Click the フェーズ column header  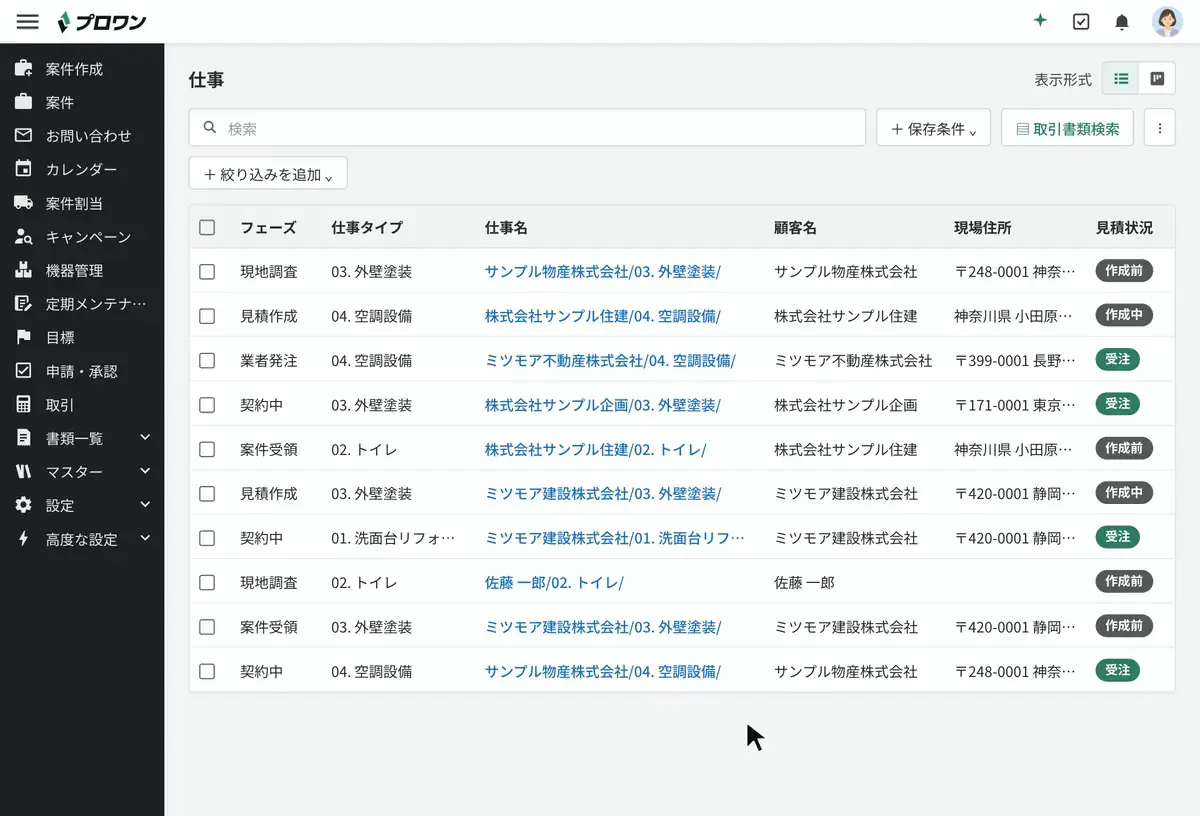point(268,228)
